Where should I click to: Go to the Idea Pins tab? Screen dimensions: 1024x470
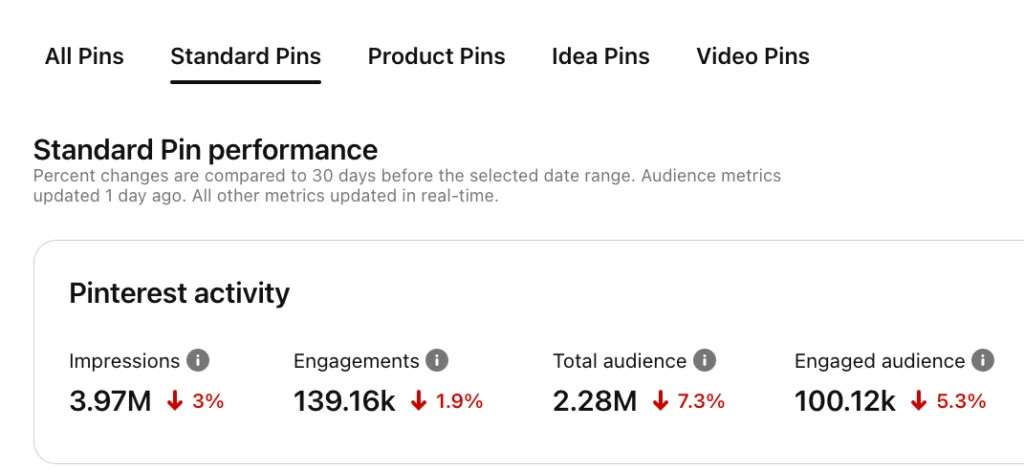600,56
